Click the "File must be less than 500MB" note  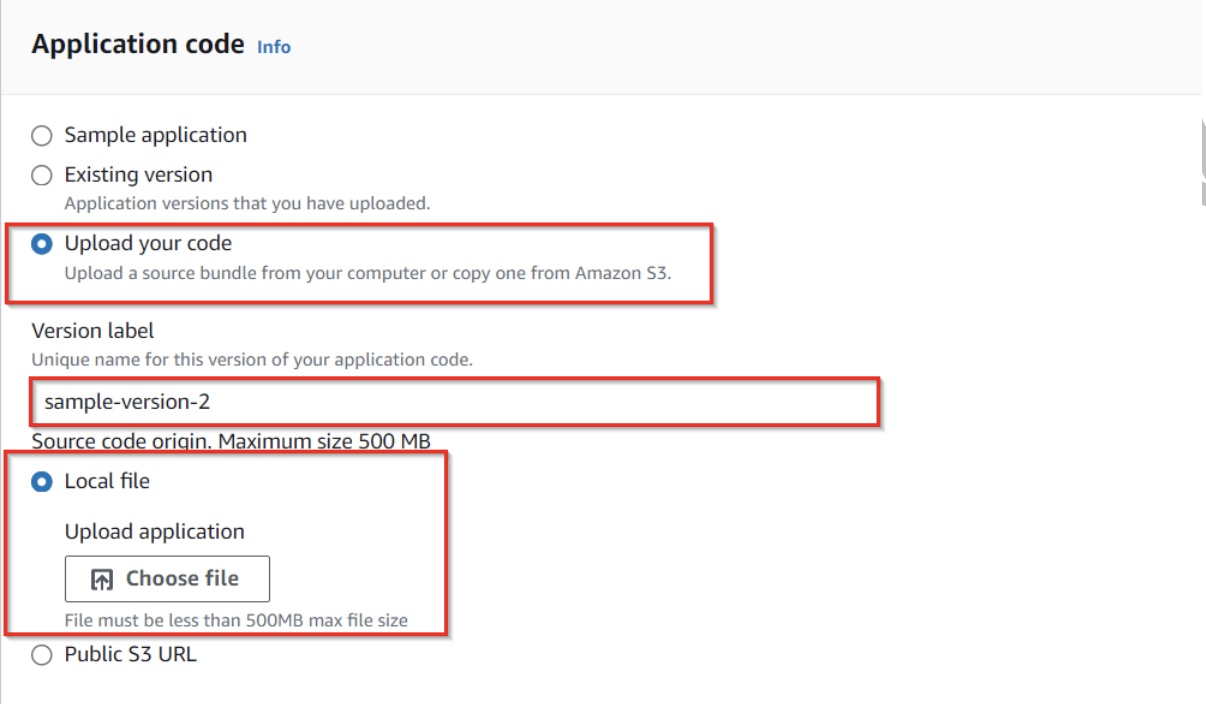[236, 620]
